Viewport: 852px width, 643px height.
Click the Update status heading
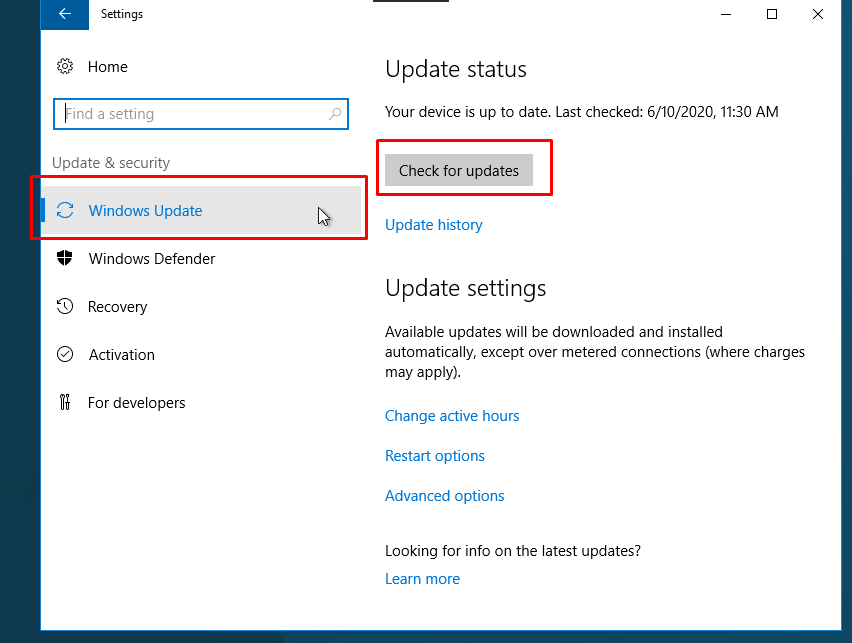(x=456, y=70)
